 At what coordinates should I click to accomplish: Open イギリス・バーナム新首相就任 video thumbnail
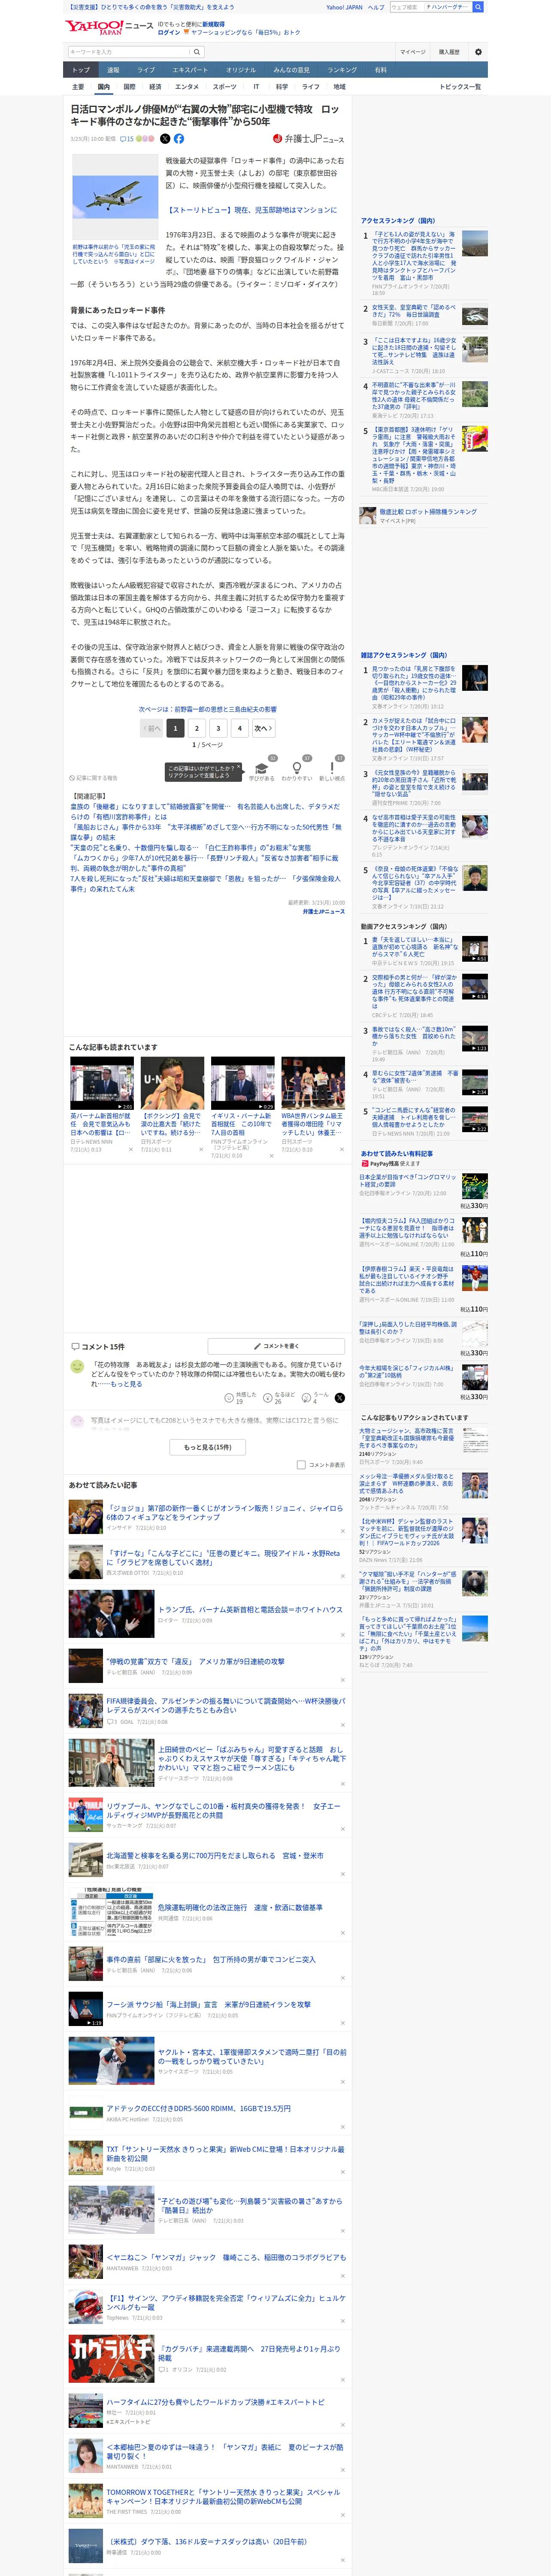242,1083
